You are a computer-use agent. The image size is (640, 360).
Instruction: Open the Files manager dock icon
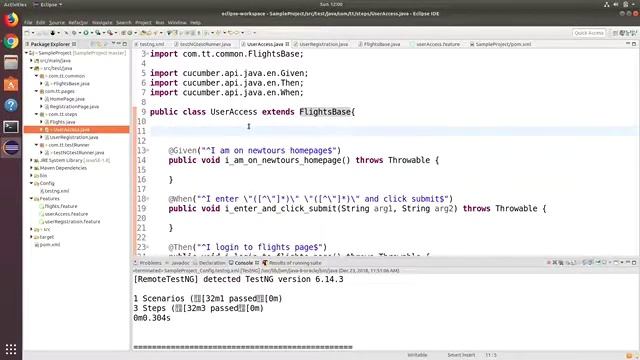click(x=11, y=63)
